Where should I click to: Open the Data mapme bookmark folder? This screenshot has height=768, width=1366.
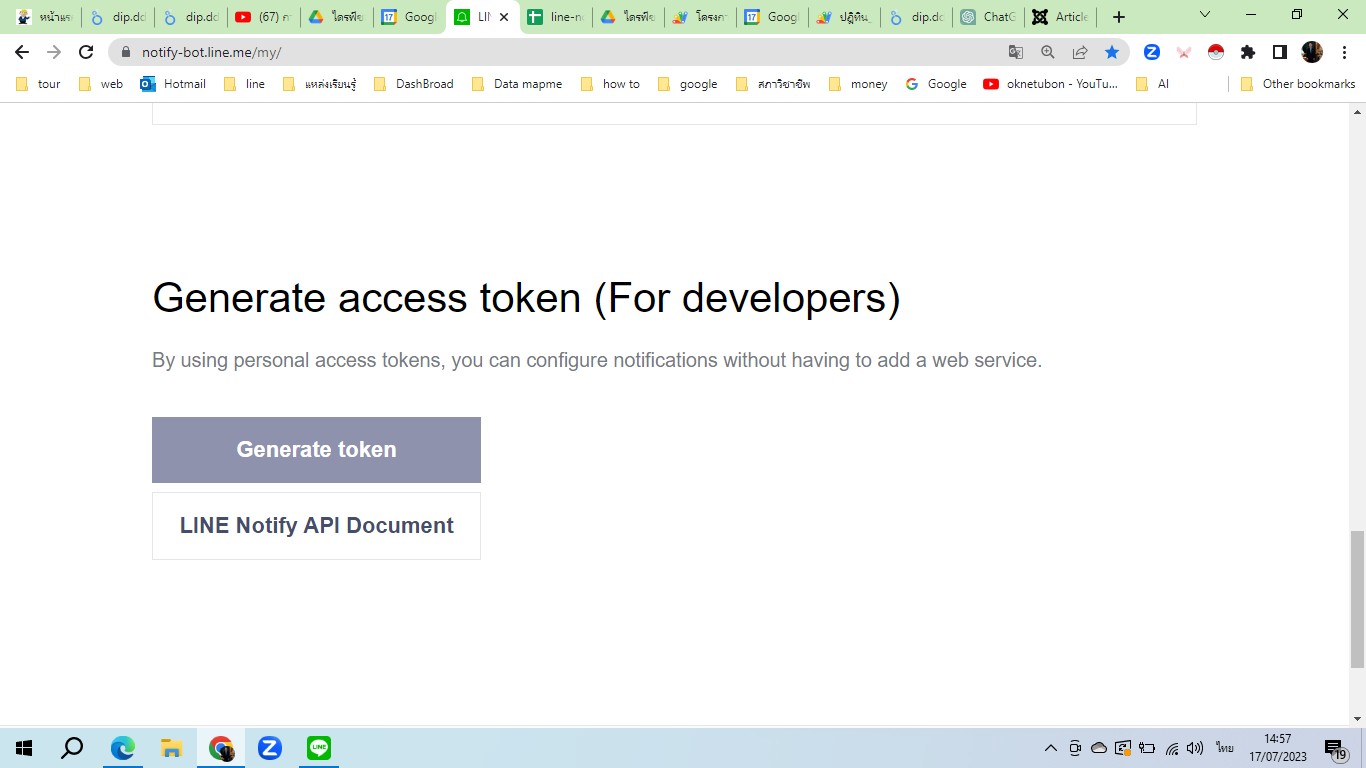pos(517,84)
